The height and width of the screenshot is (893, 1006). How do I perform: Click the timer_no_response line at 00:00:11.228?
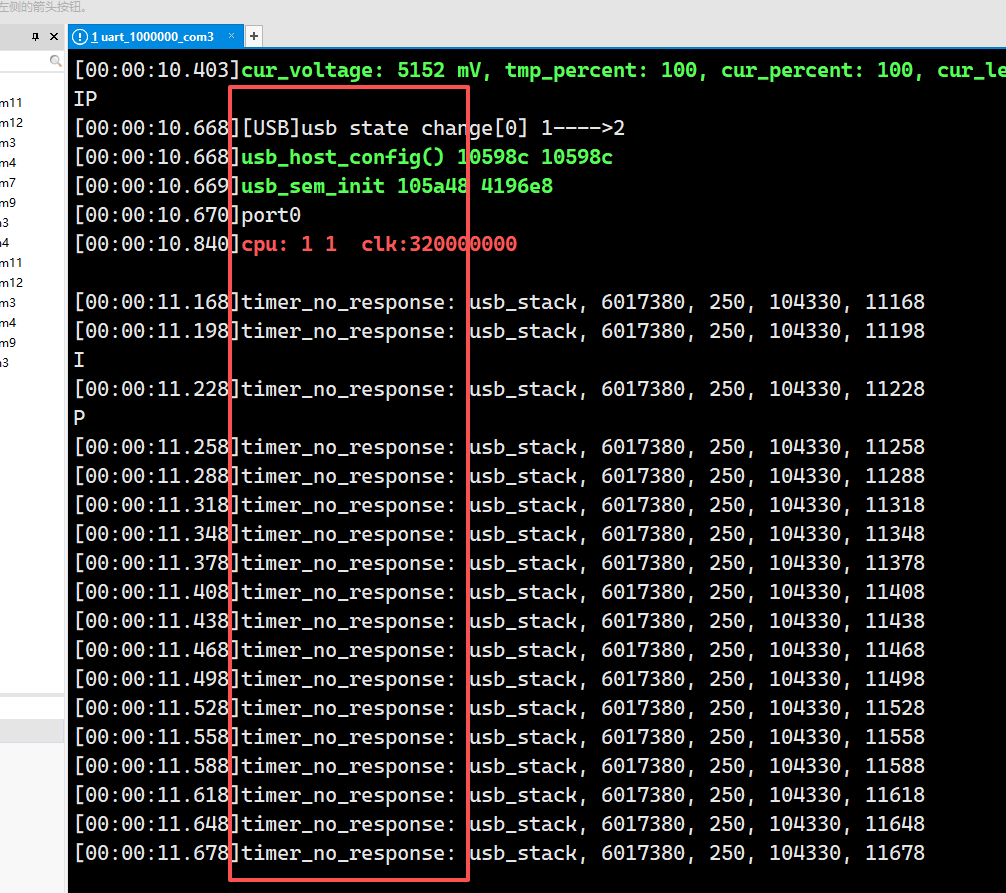(x=500, y=389)
